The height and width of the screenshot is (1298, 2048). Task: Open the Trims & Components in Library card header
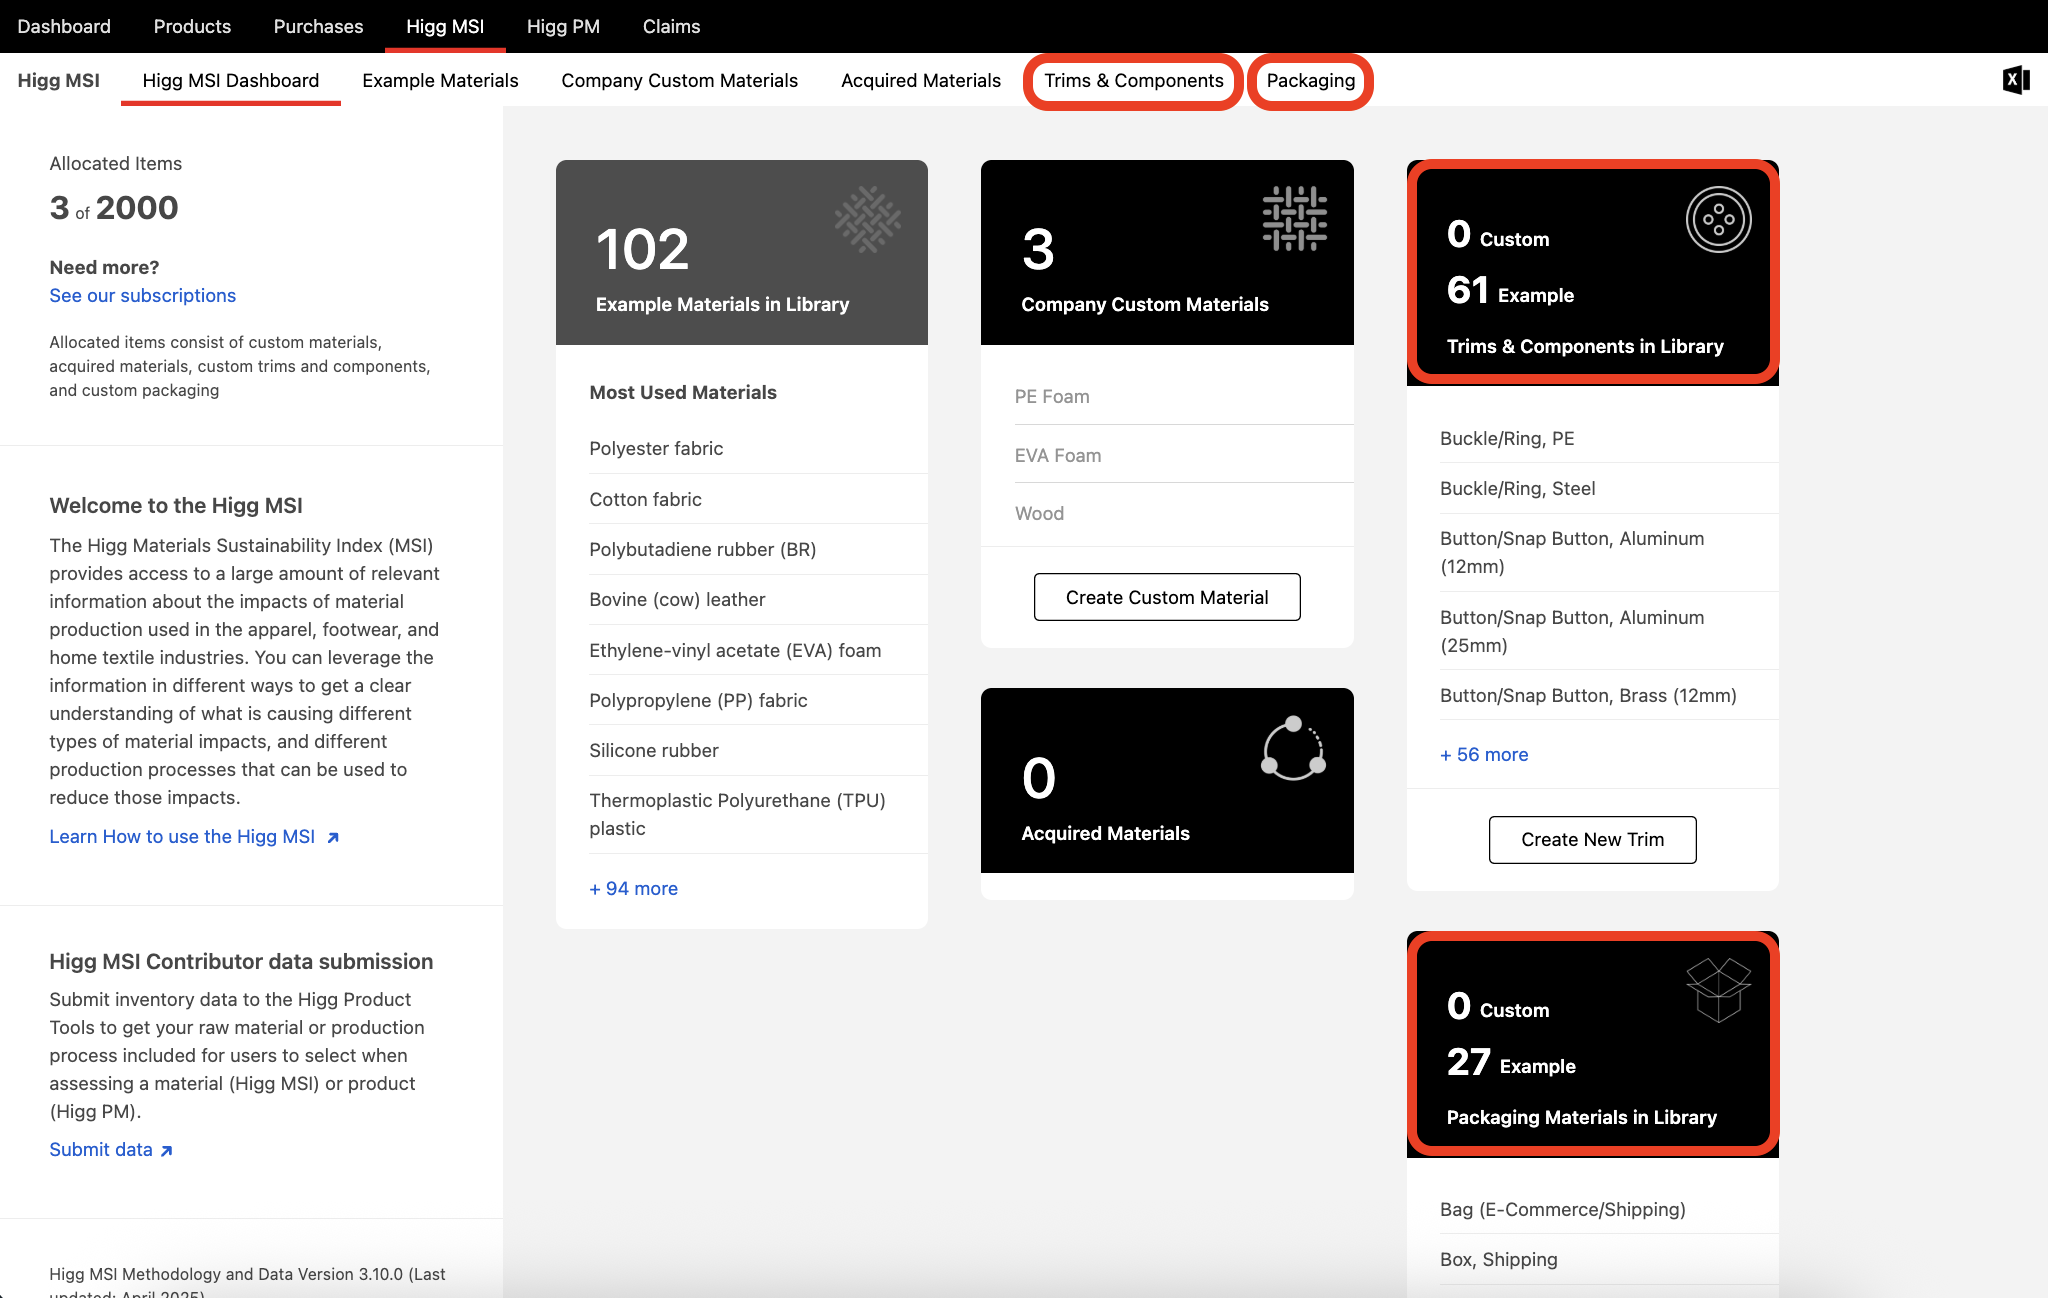click(1592, 273)
